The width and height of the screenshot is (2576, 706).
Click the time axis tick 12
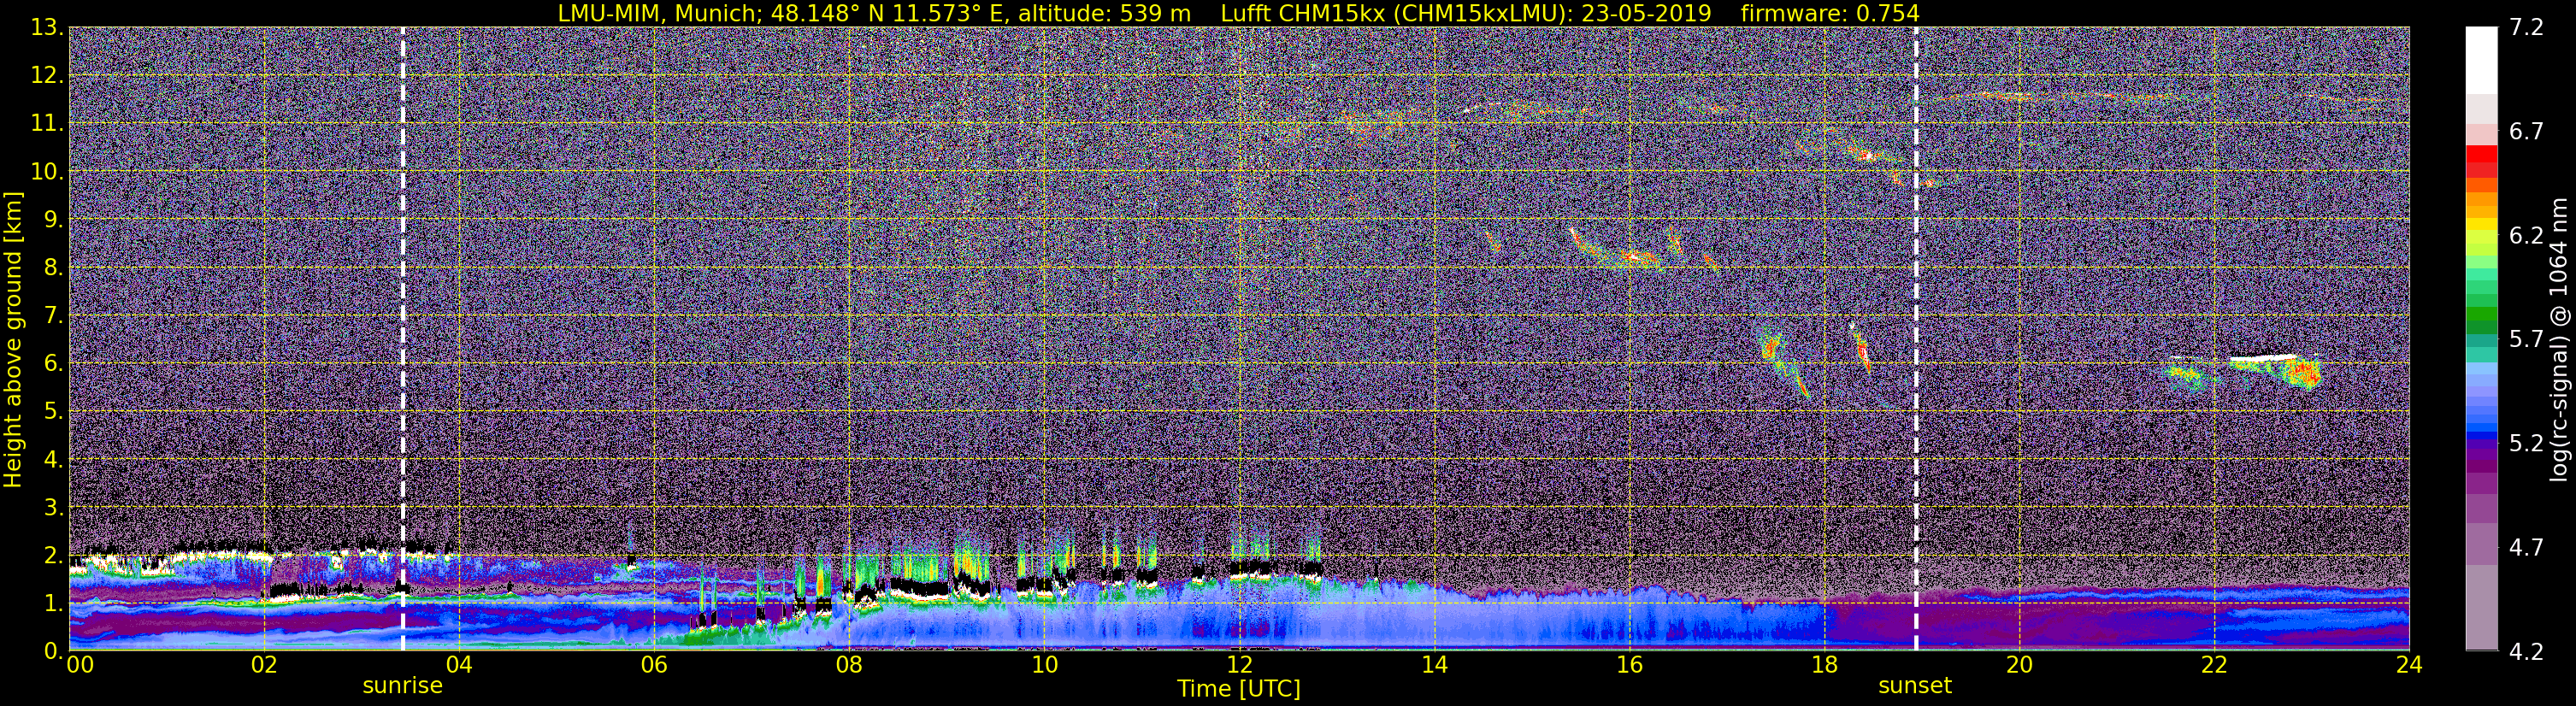pyautogui.click(x=1239, y=665)
